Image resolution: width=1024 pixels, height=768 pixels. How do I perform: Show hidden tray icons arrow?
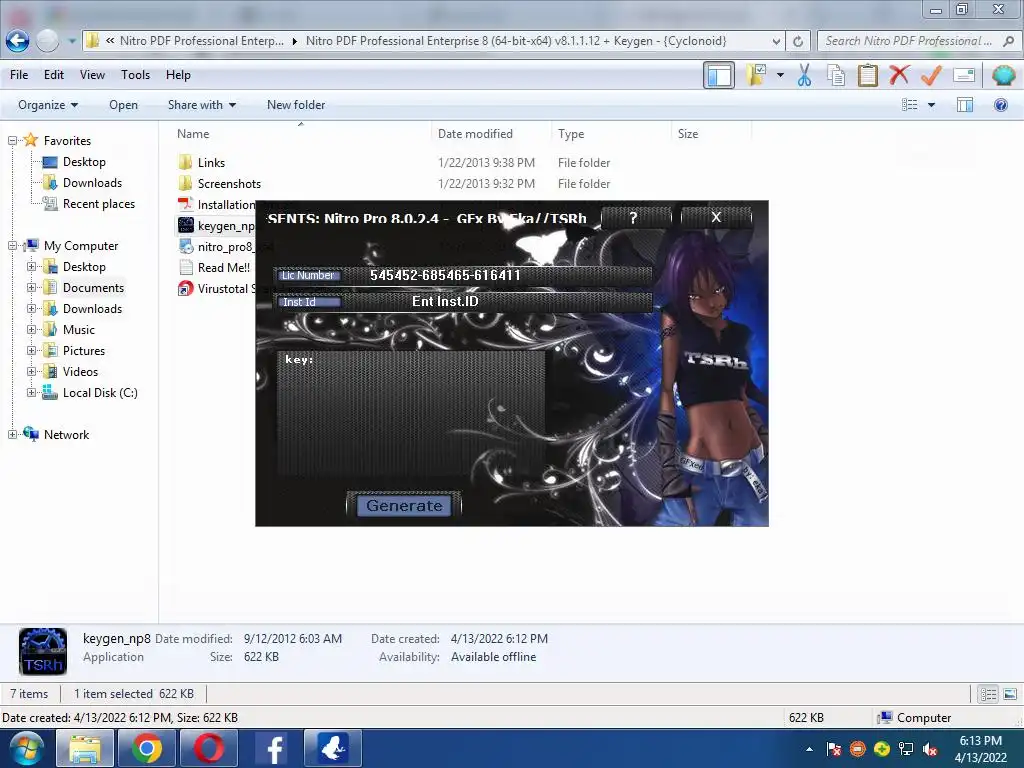[x=810, y=749]
